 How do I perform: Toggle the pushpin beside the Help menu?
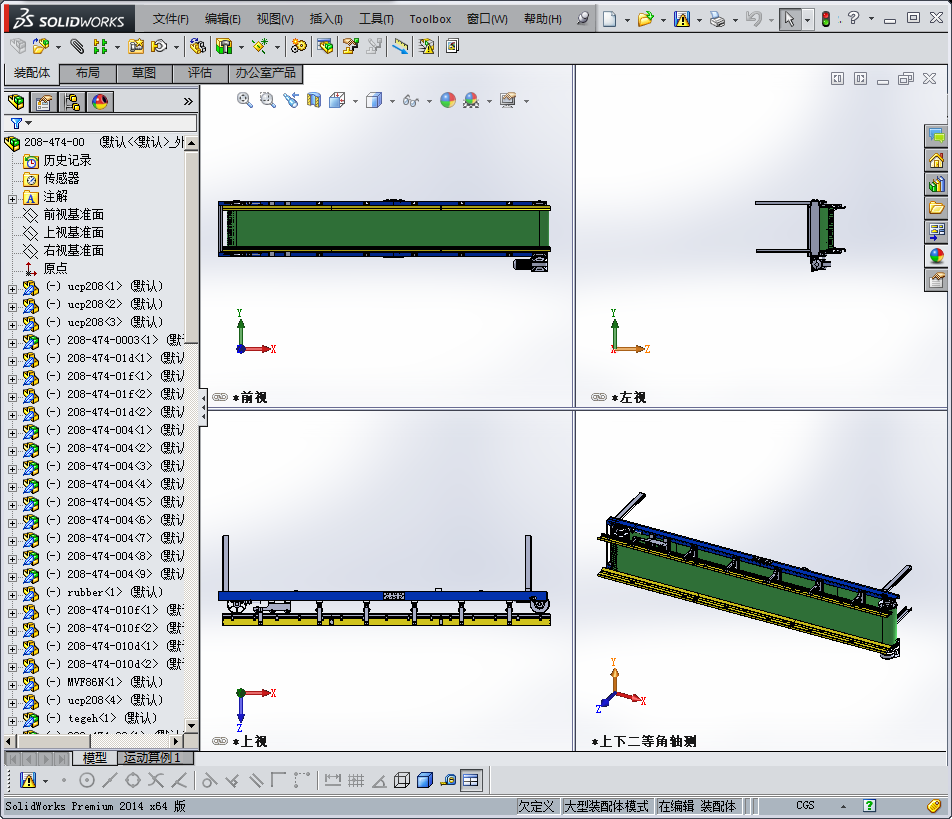pos(583,18)
